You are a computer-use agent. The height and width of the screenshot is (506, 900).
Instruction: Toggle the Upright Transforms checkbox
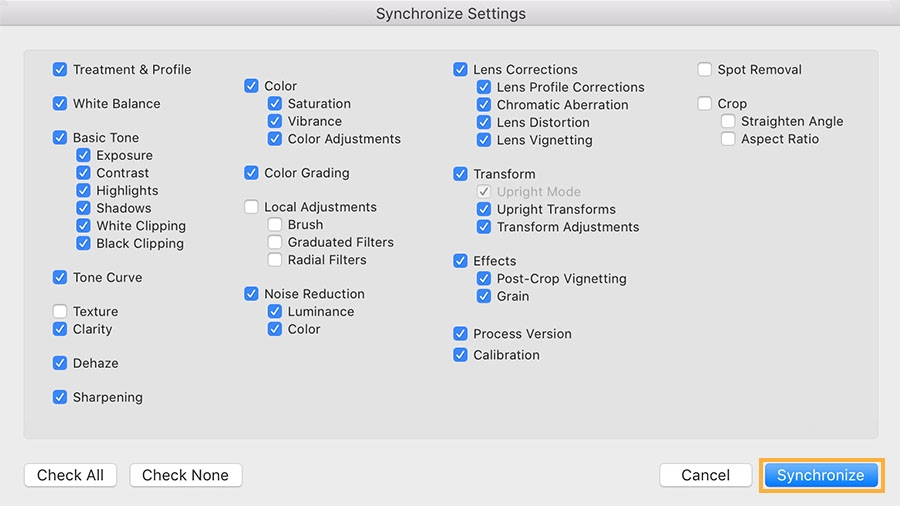coord(484,210)
